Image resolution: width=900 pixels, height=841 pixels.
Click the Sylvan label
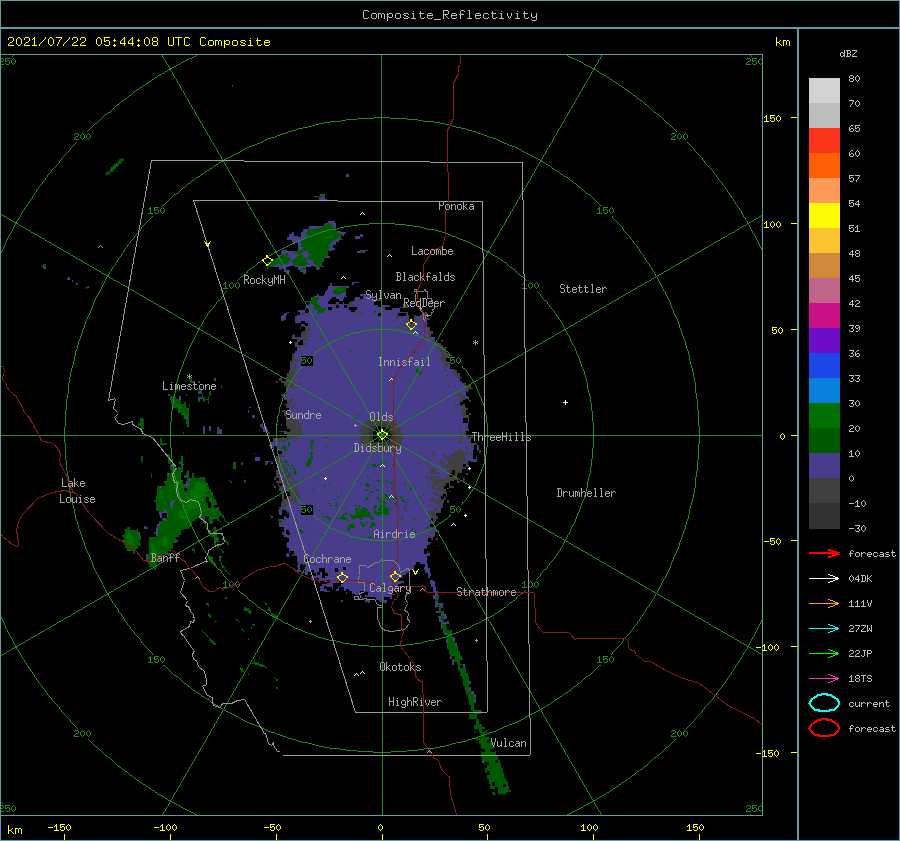[383, 295]
